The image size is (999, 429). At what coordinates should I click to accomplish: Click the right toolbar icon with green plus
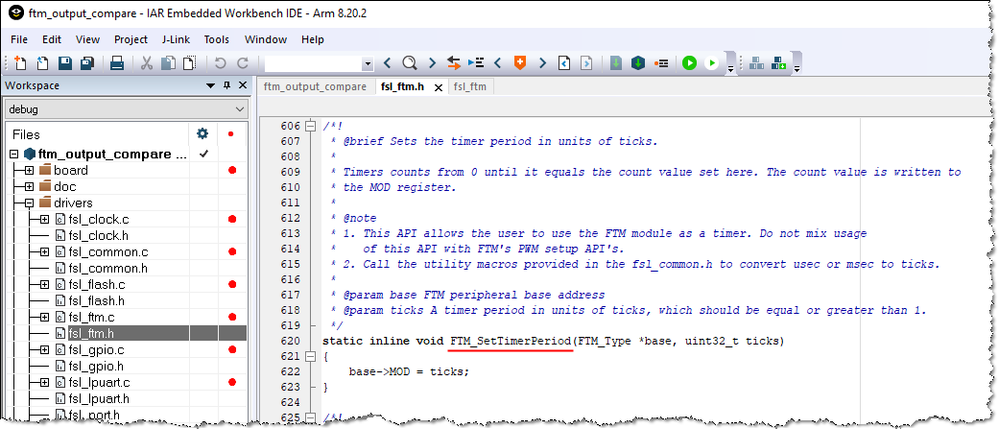click(779, 63)
